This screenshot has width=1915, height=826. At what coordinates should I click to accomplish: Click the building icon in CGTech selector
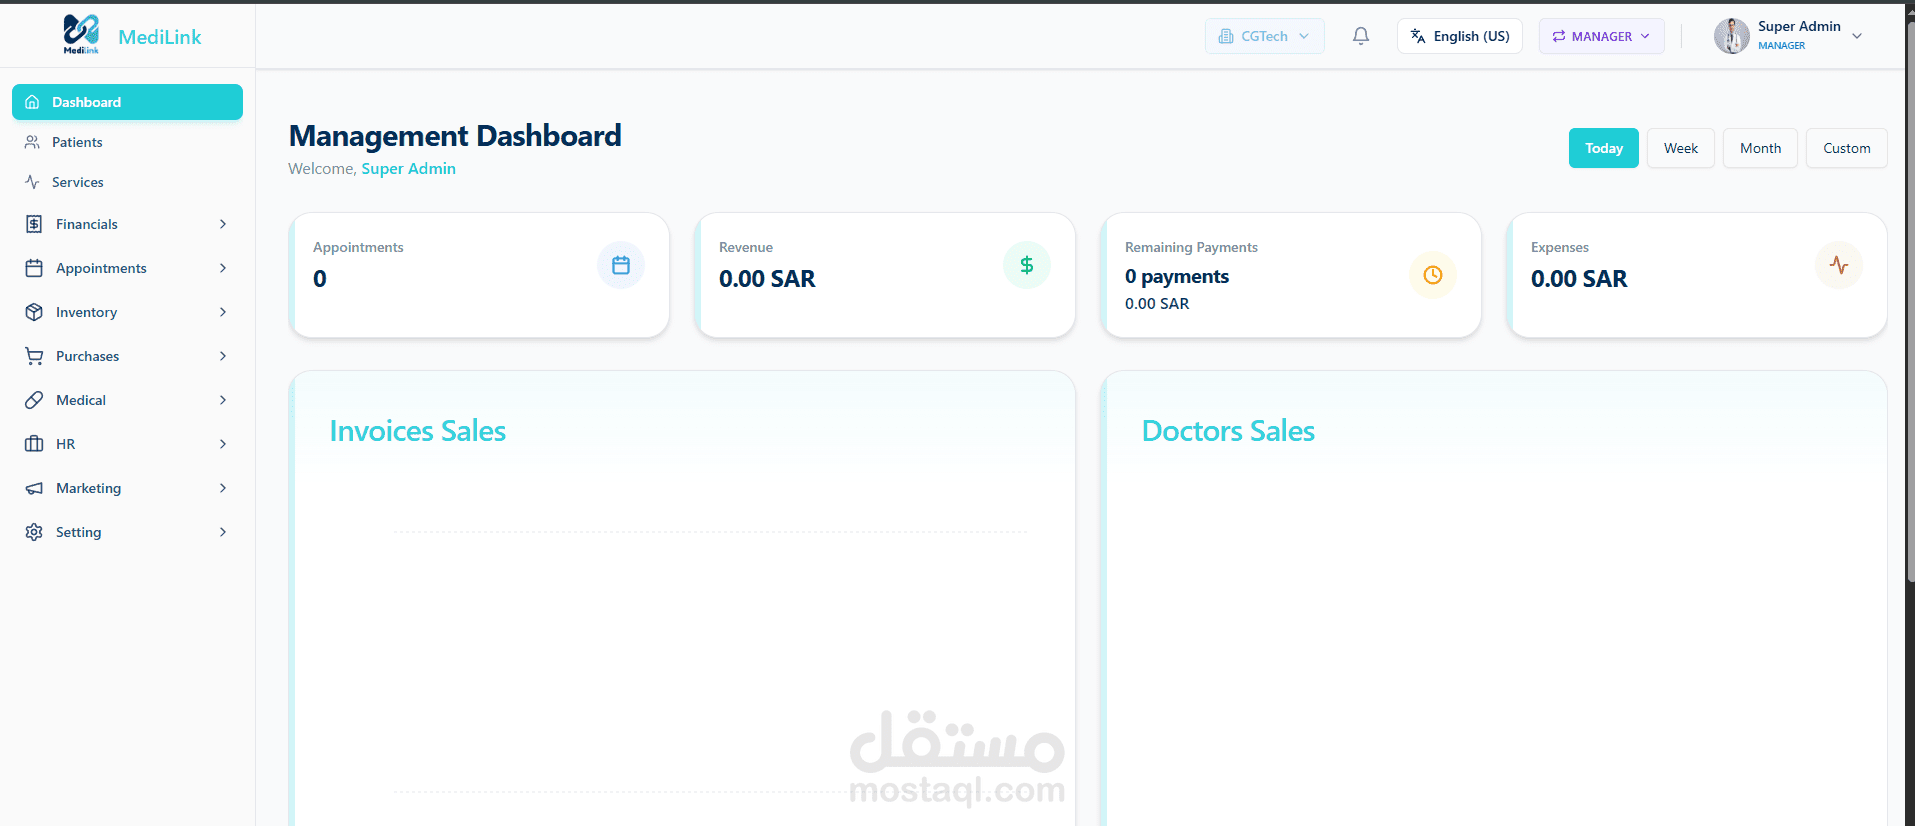(x=1226, y=36)
